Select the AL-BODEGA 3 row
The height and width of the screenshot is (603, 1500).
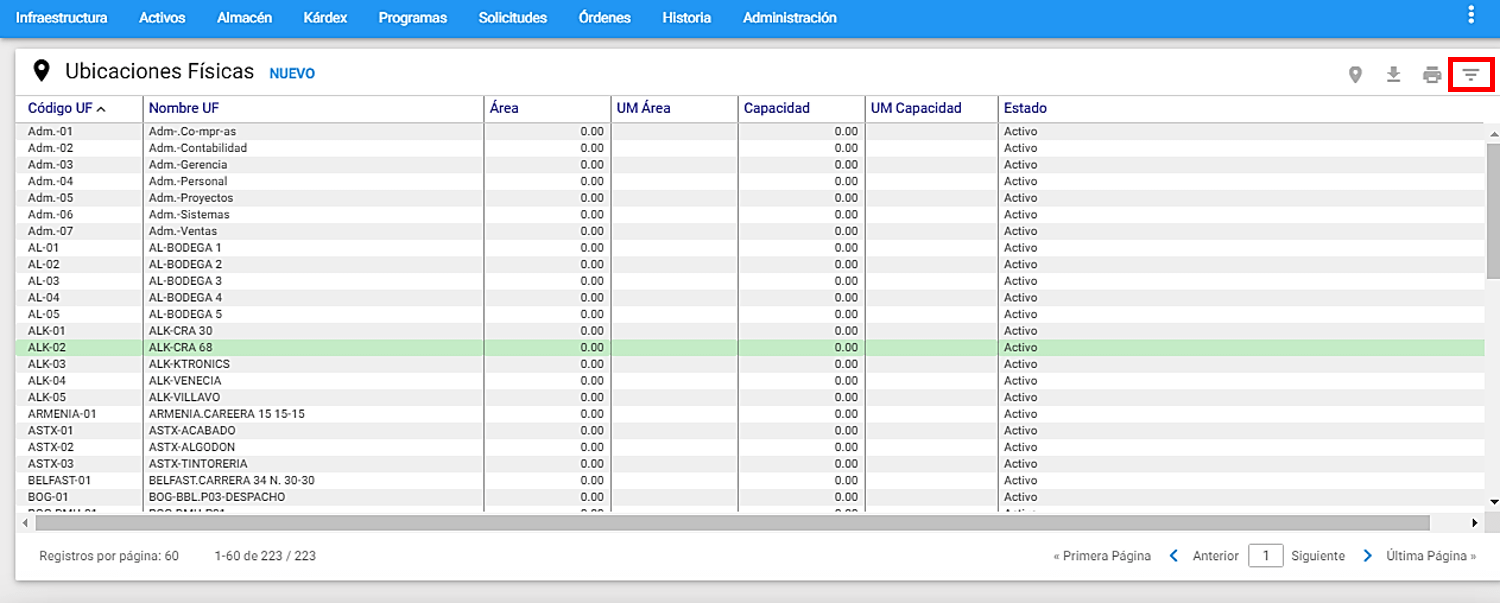tap(749, 281)
